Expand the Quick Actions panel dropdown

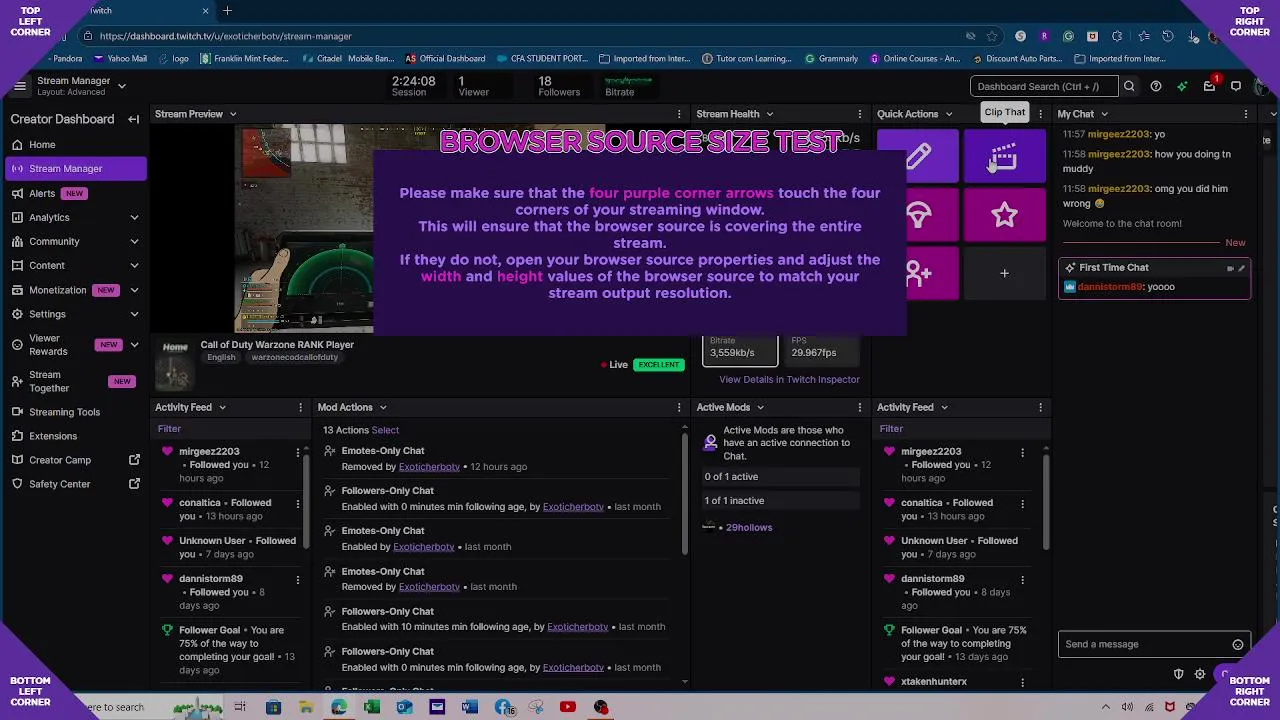(x=949, y=114)
